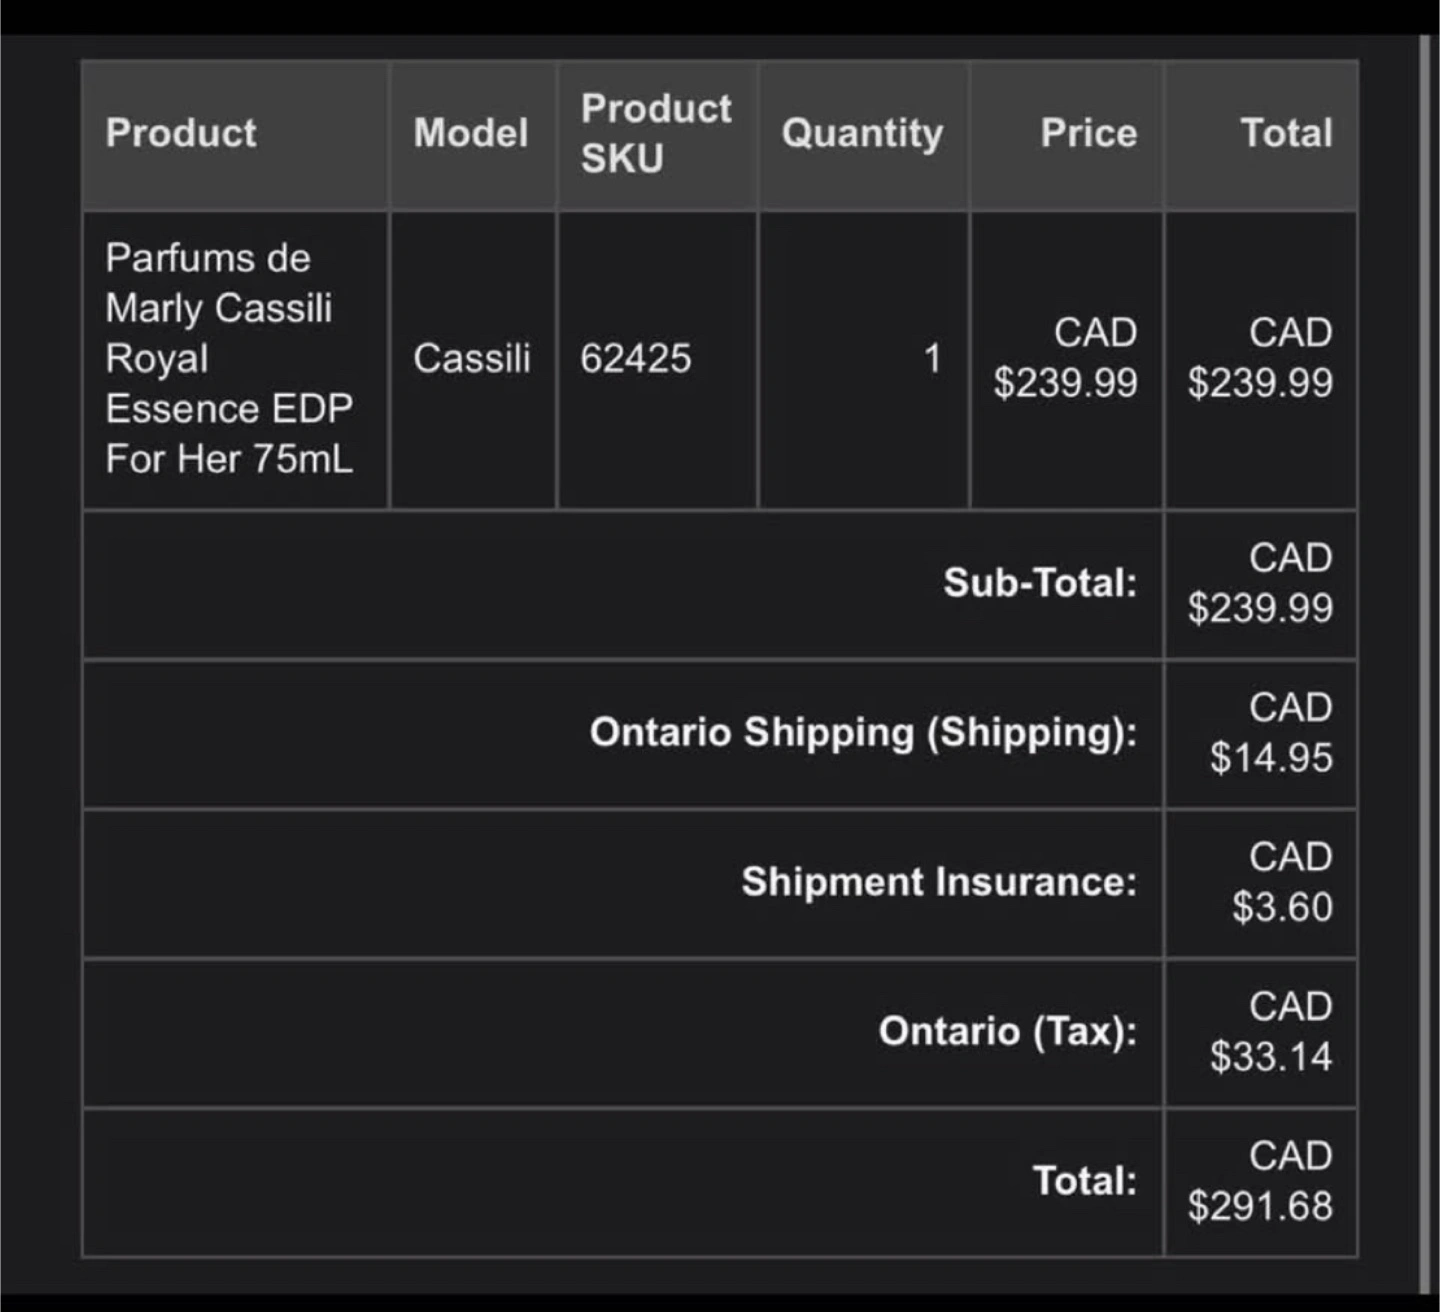Screen dimensions: 1440x1312
Task: Click the Shipment Insurance label
Action: [x=939, y=882]
